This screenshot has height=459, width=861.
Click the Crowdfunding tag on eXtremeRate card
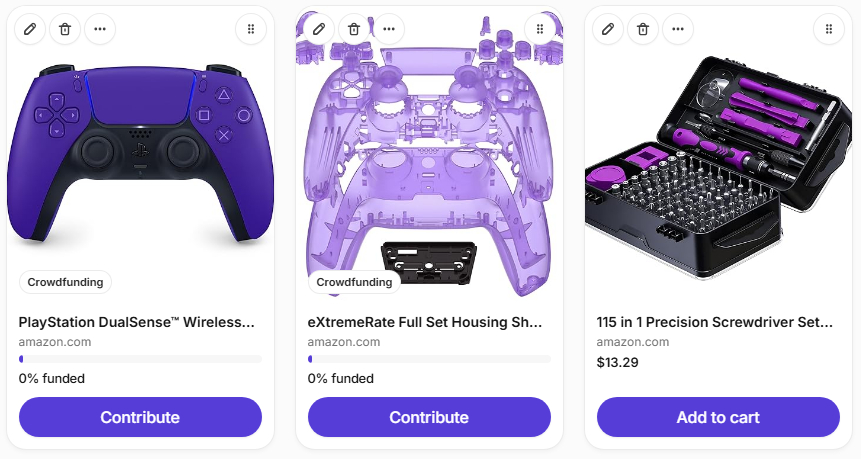click(354, 282)
